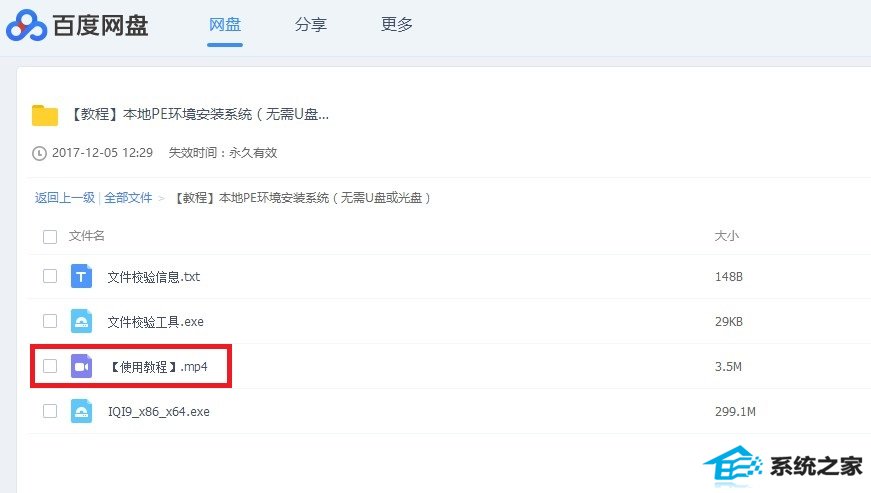The height and width of the screenshot is (493, 871).
Task: Click the size value 3.5M
Action: pyautogui.click(x=728, y=366)
